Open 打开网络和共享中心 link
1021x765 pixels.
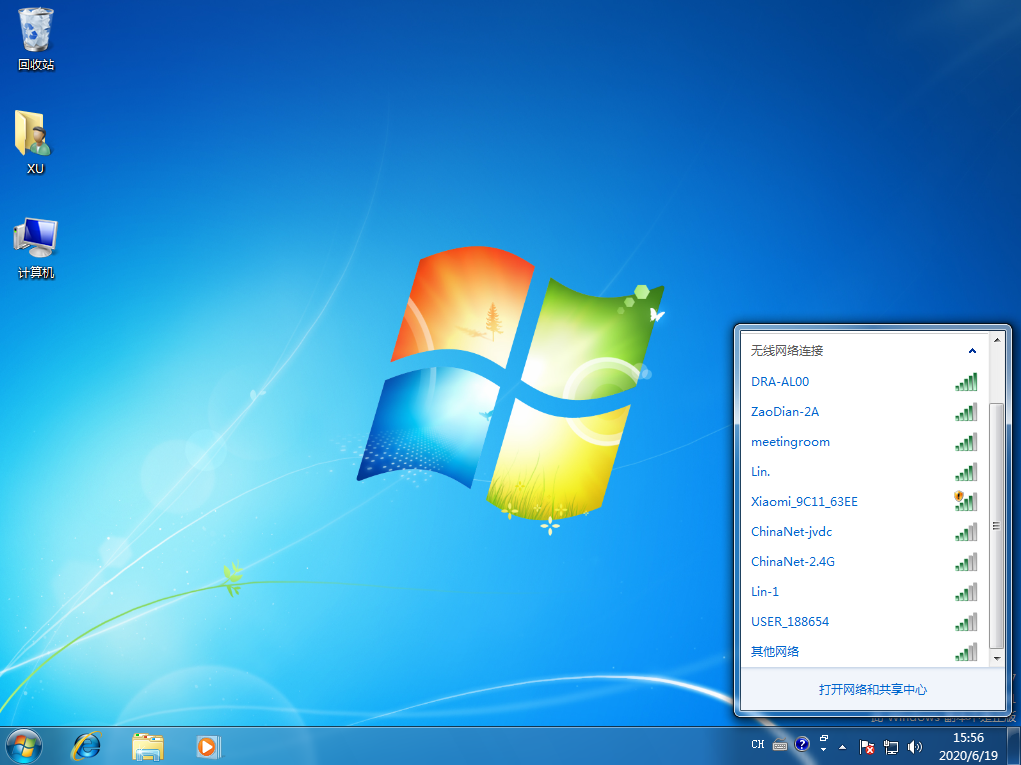tap(872, 689)
